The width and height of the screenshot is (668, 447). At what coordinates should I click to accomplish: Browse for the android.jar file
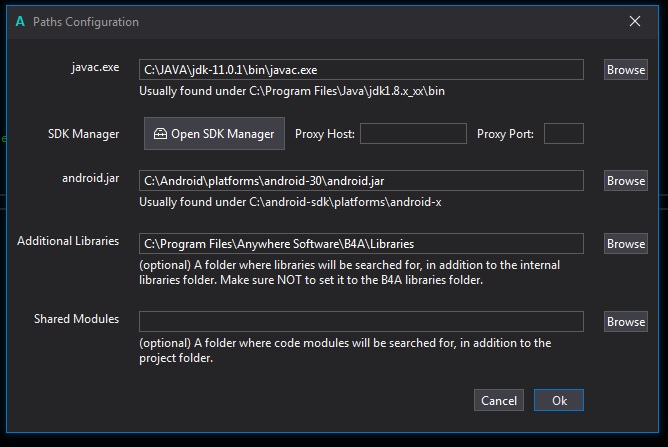[626, 181]
